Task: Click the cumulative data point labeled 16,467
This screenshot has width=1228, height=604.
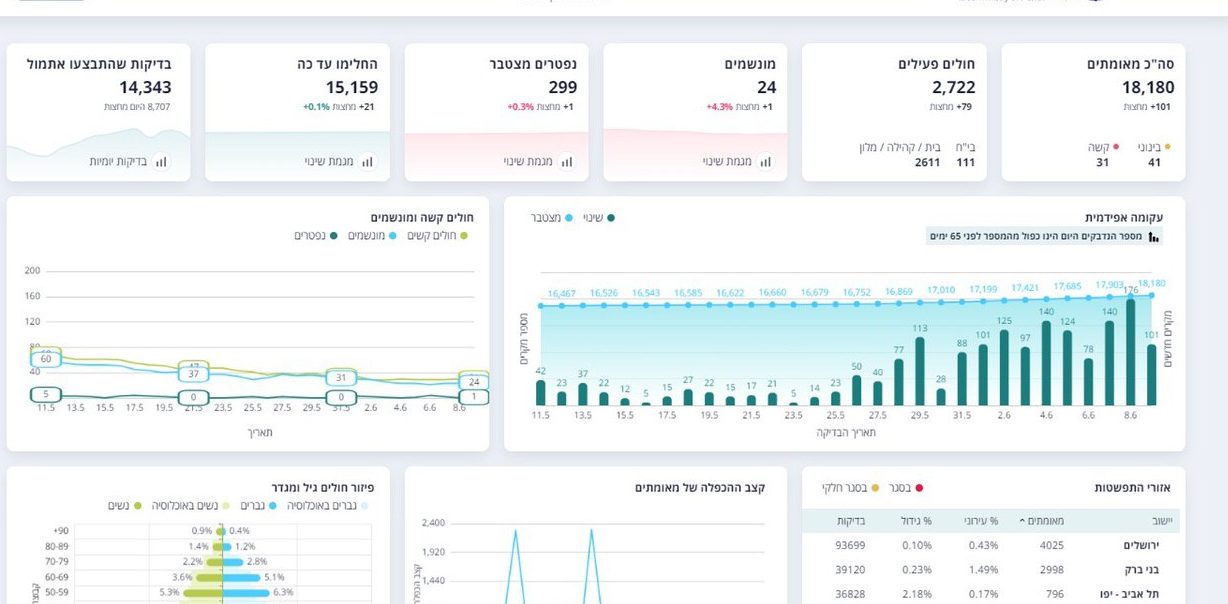Action: (x=561, y=305)
